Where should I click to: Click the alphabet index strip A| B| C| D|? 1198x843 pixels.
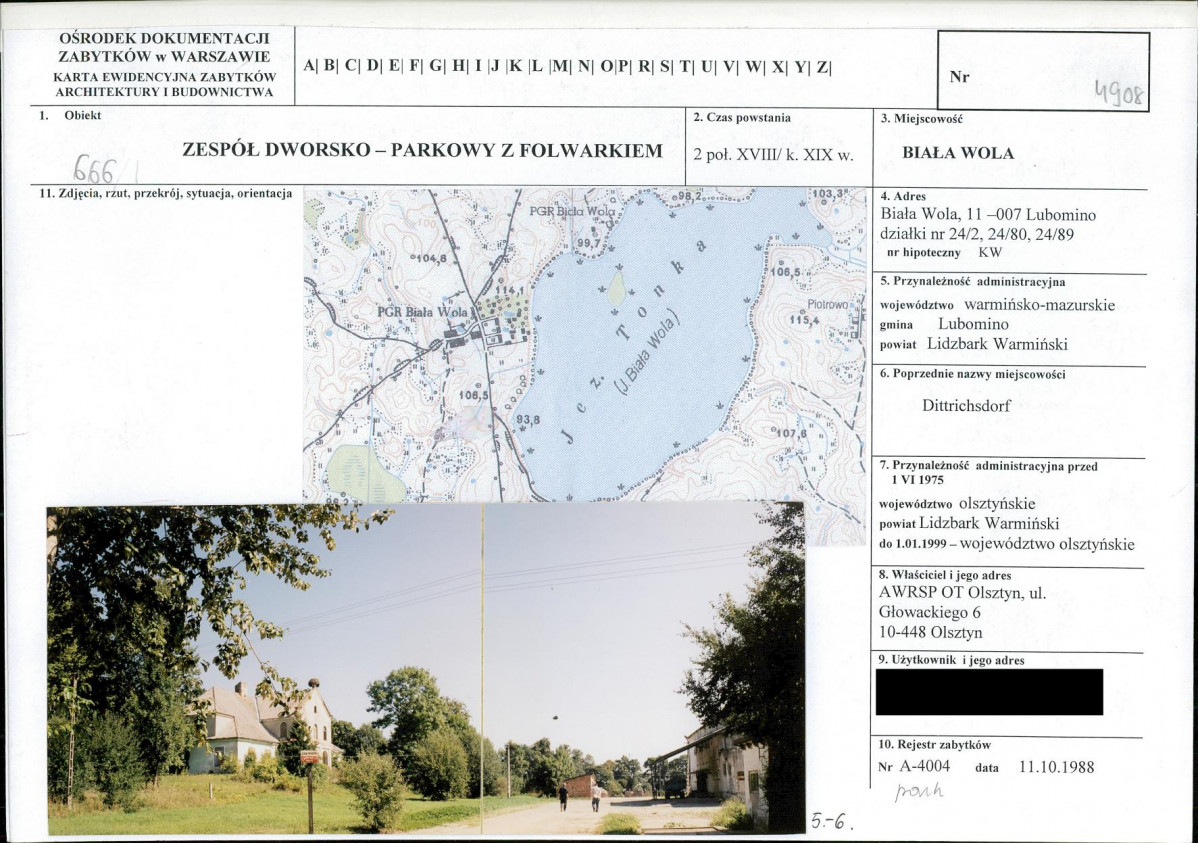click(x=566, y=67)
